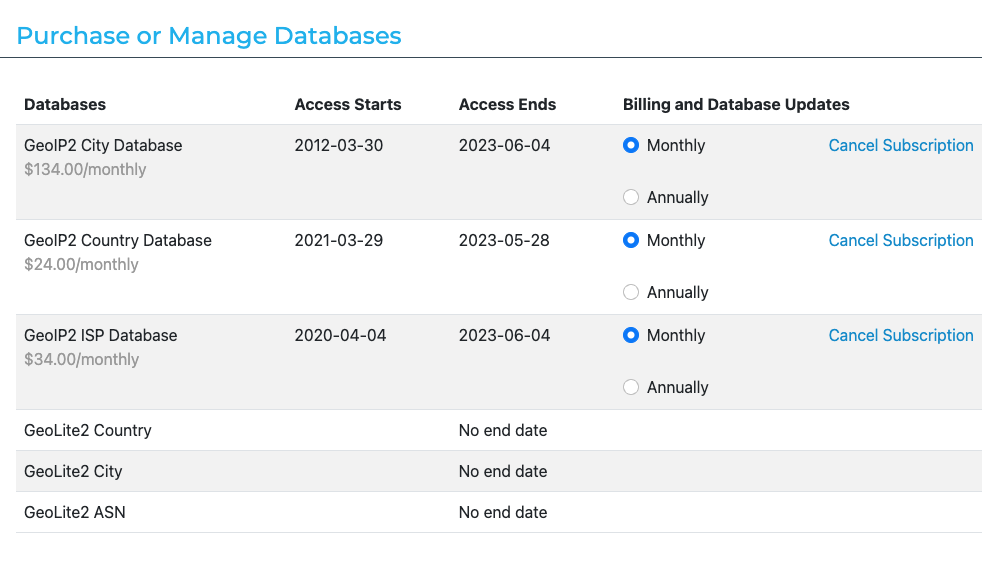
Task: Click the Access Starts column header
Action: [347, 105]
